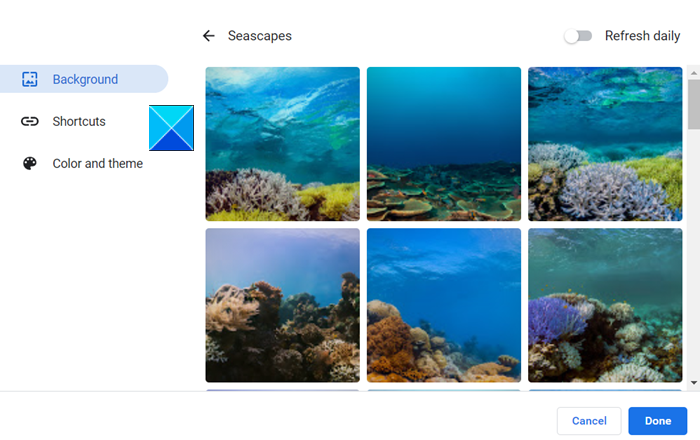Click the Color and theme palette icon

[29, 163]
